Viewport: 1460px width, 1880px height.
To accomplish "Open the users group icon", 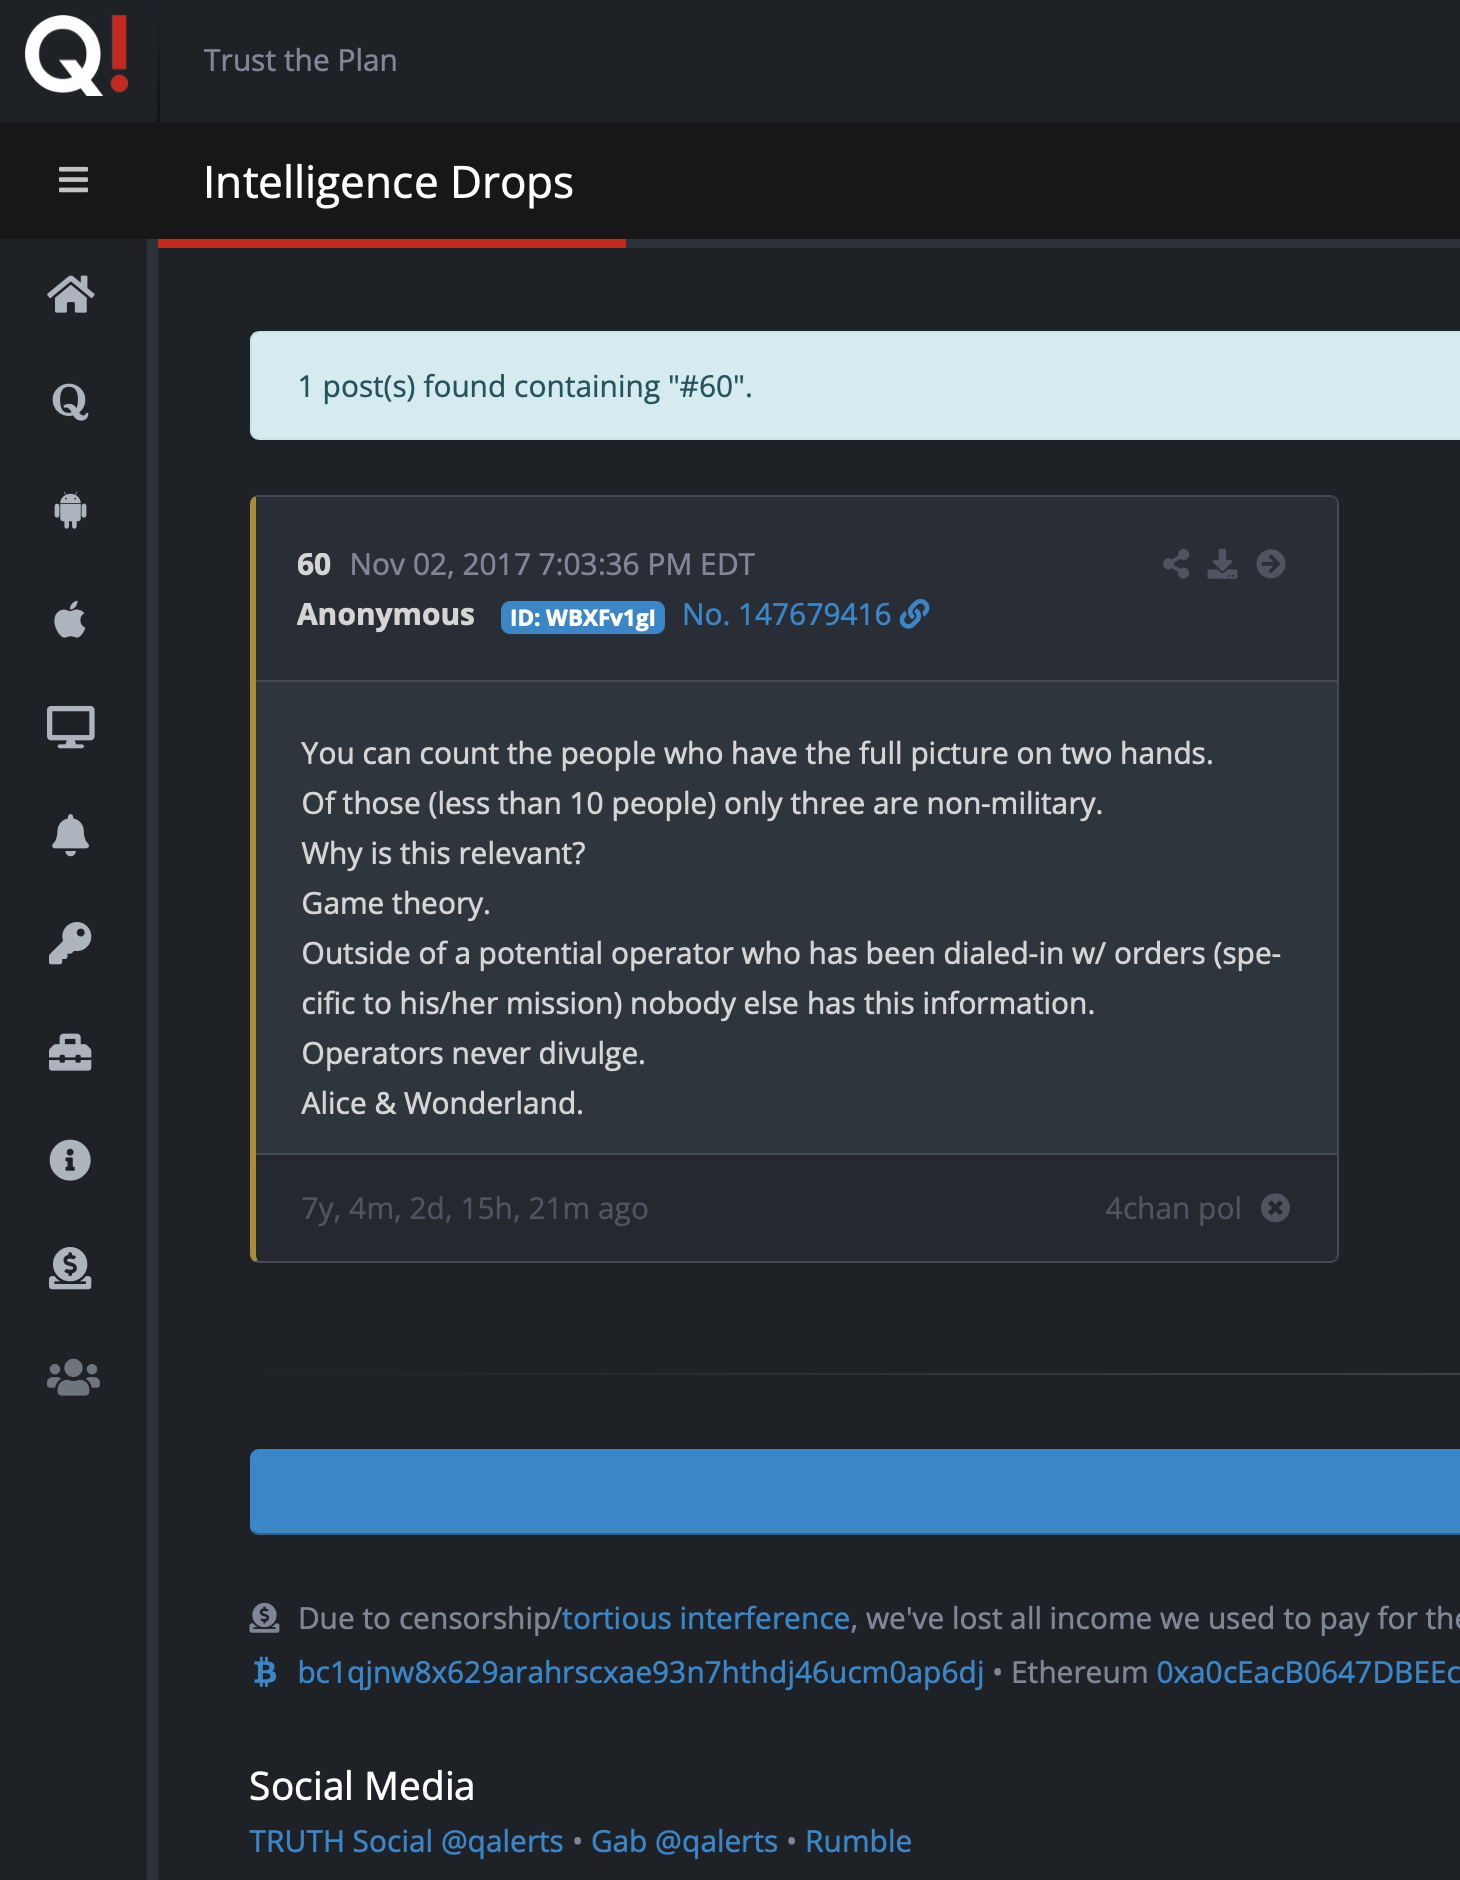I will point(73,1377).
